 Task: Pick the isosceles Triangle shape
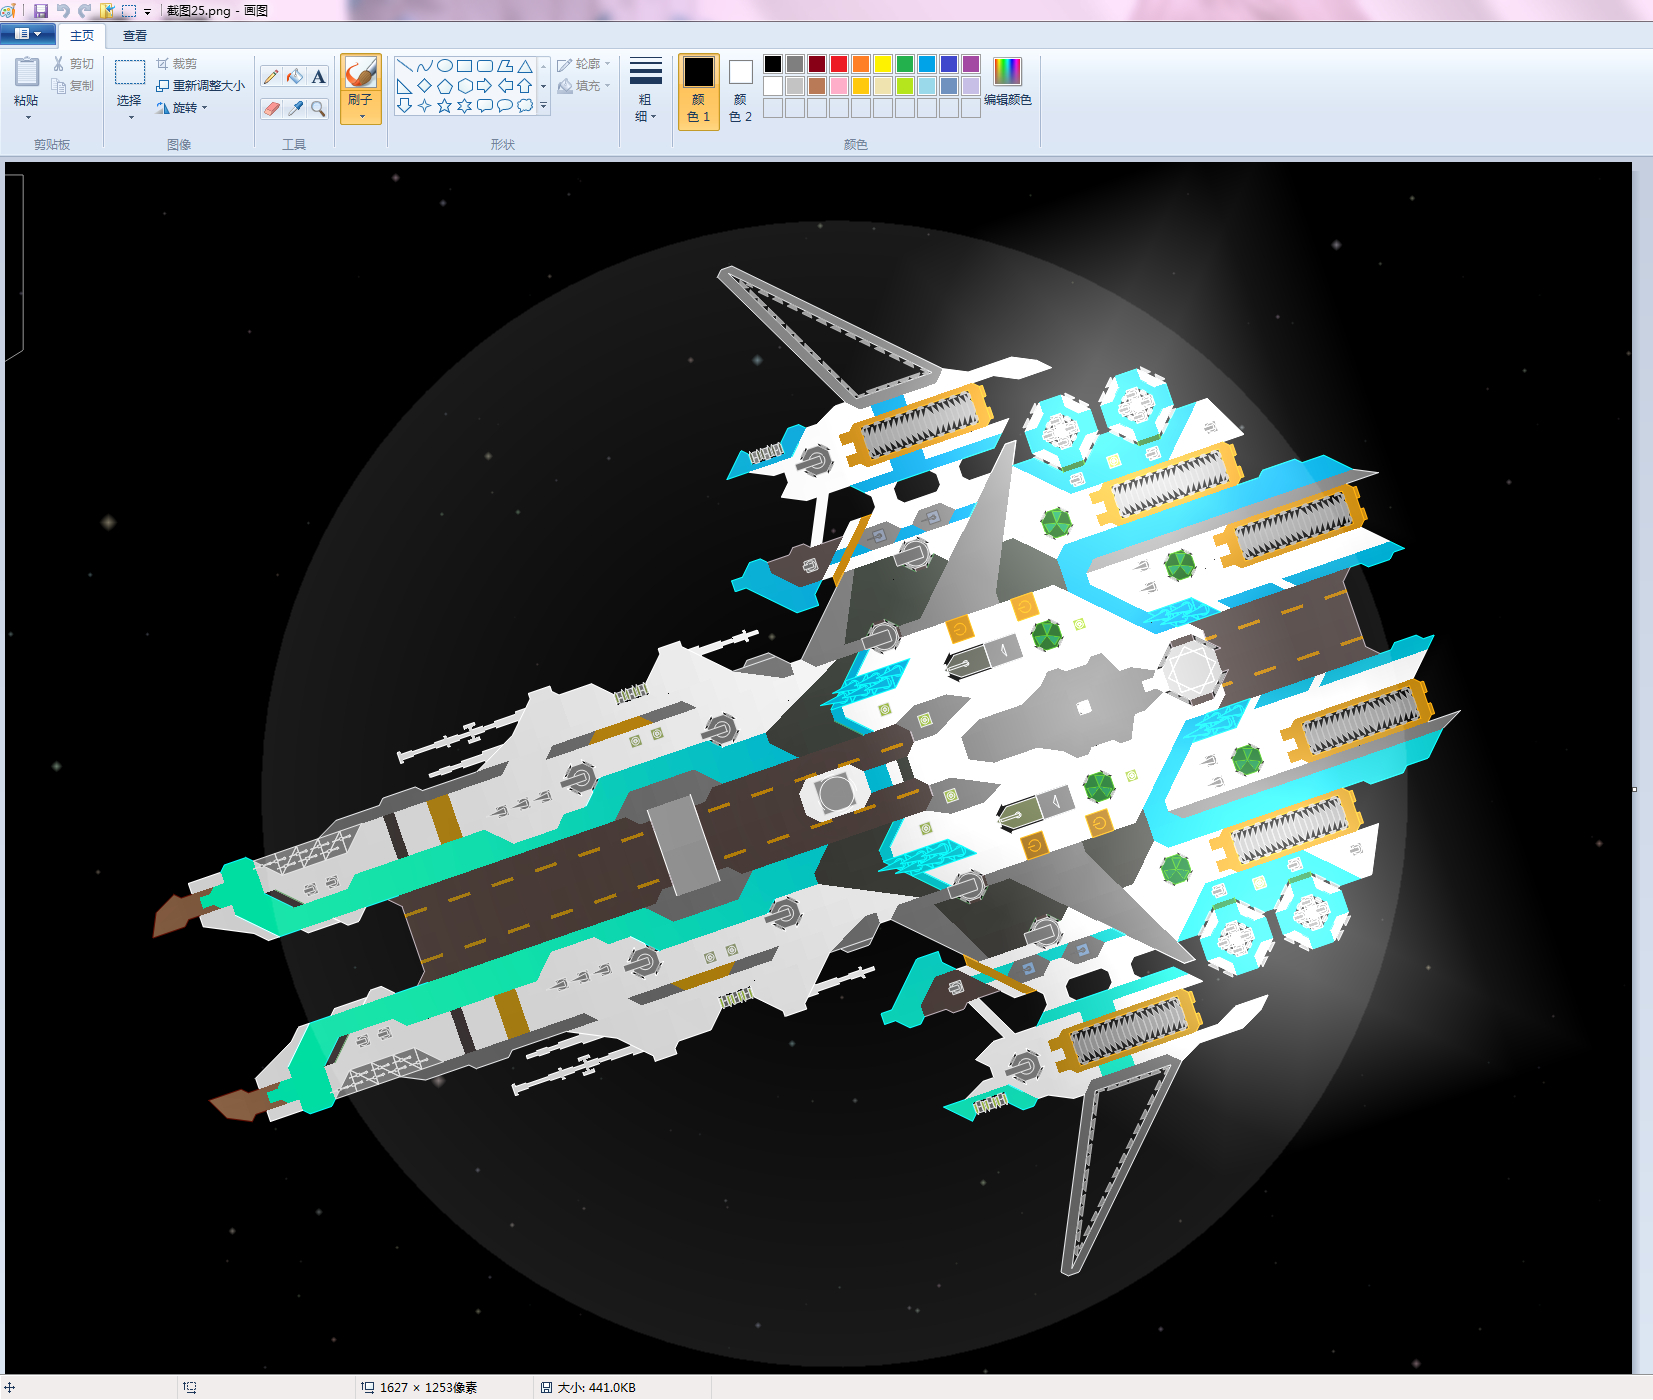pyautogui.click(x=525, y=66)
